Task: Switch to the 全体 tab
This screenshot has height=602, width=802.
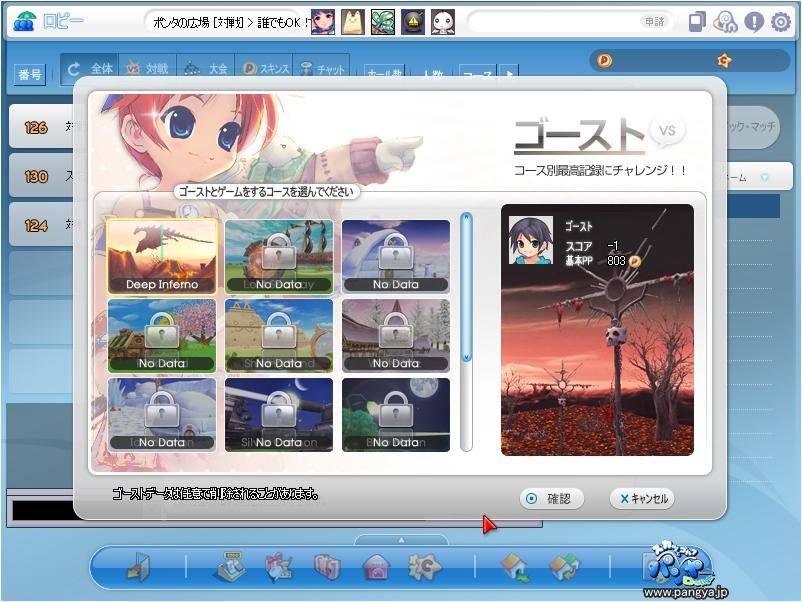Action: click(x=90, y=69)
